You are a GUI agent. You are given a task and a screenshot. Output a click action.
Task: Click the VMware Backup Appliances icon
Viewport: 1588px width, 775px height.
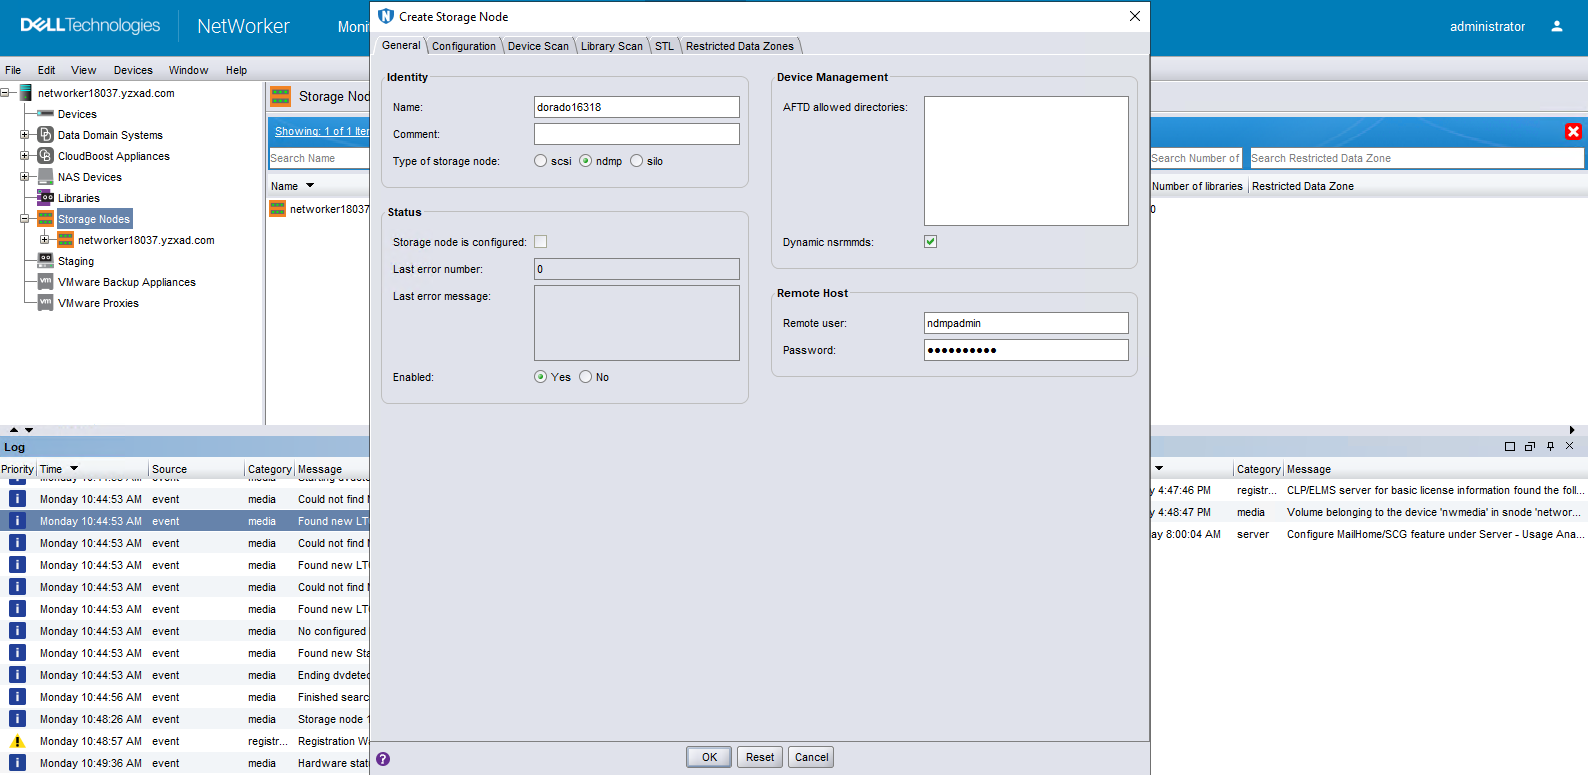pyautogui.click(x=45, y=282)
